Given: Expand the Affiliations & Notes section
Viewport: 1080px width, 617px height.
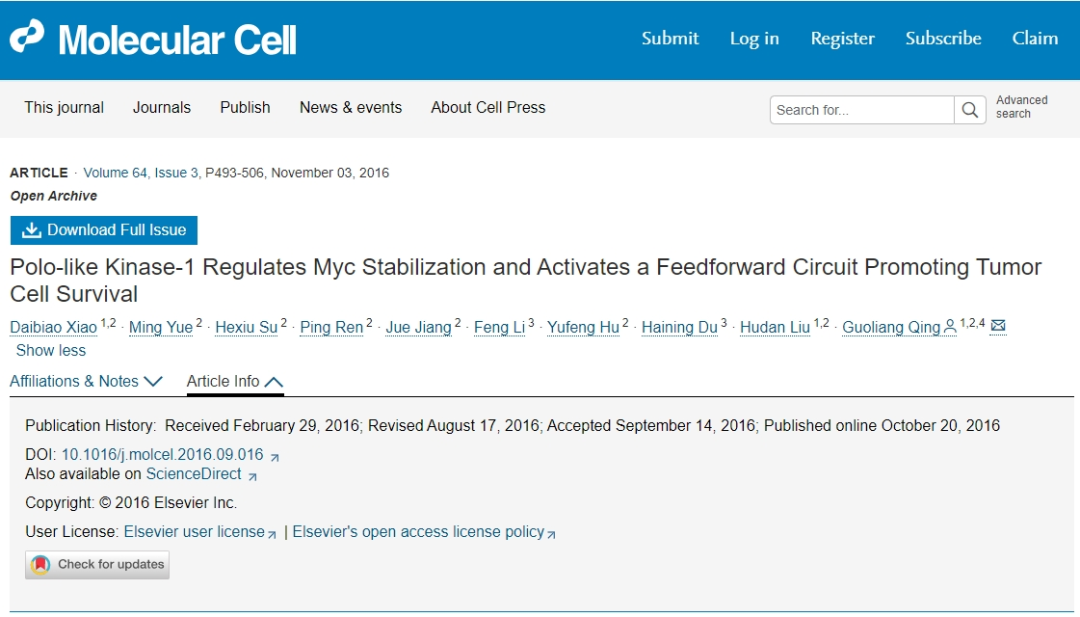Looking at the screenshot, I should click(86, 381).
